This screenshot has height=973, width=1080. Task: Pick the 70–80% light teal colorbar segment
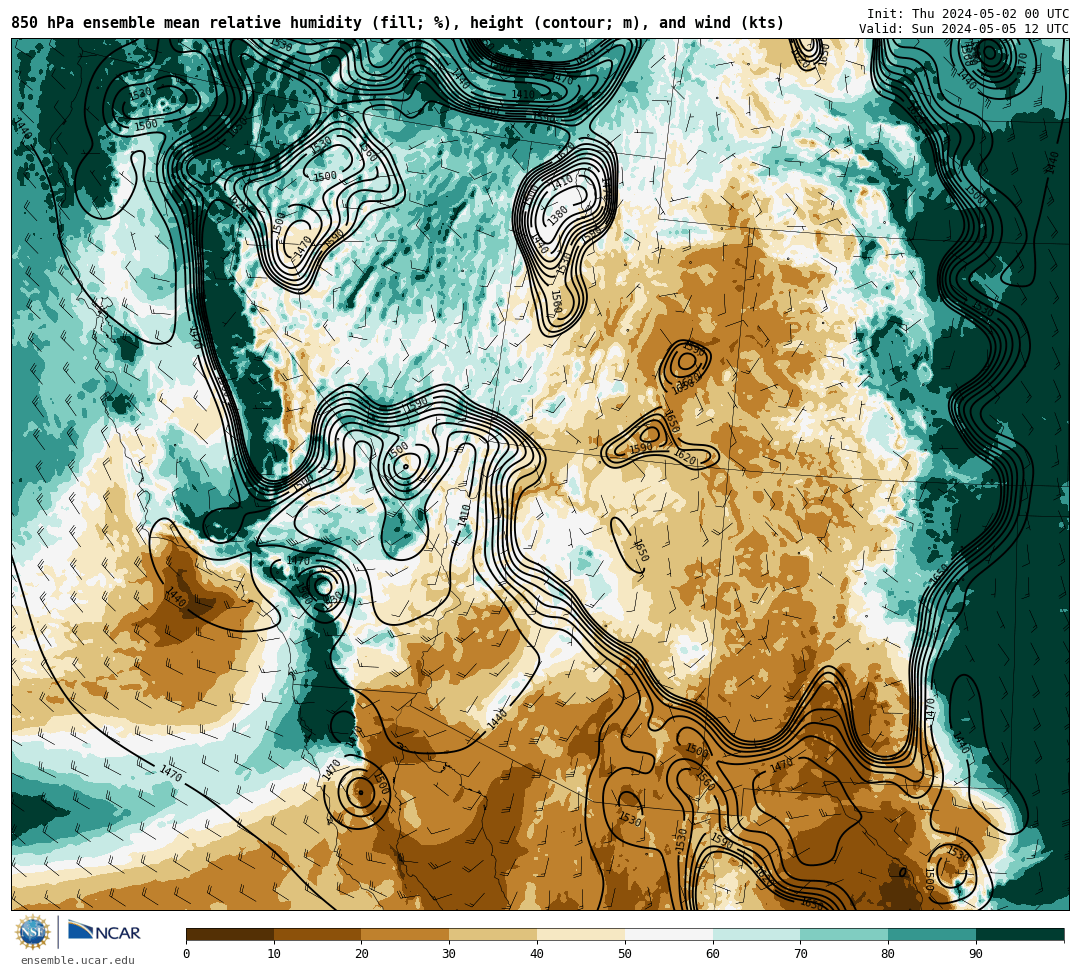(x=844, y=934)
